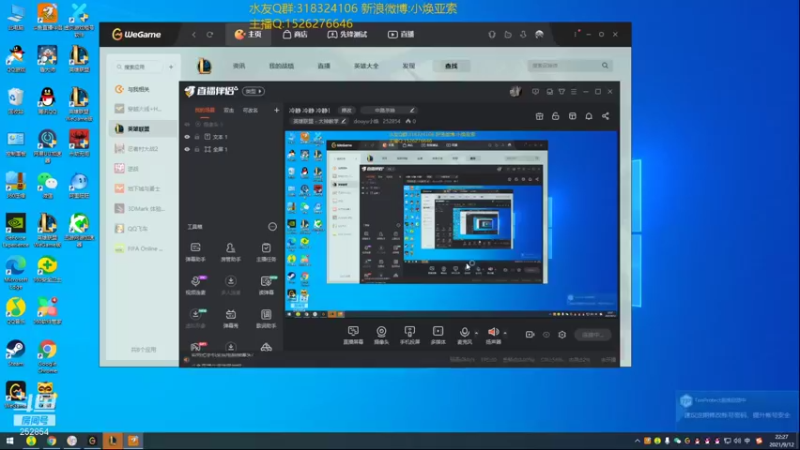Open the gift box icon in toolbar
Image resolution: width=800 pixels, height=450 pixels.
tap(539, 116)
